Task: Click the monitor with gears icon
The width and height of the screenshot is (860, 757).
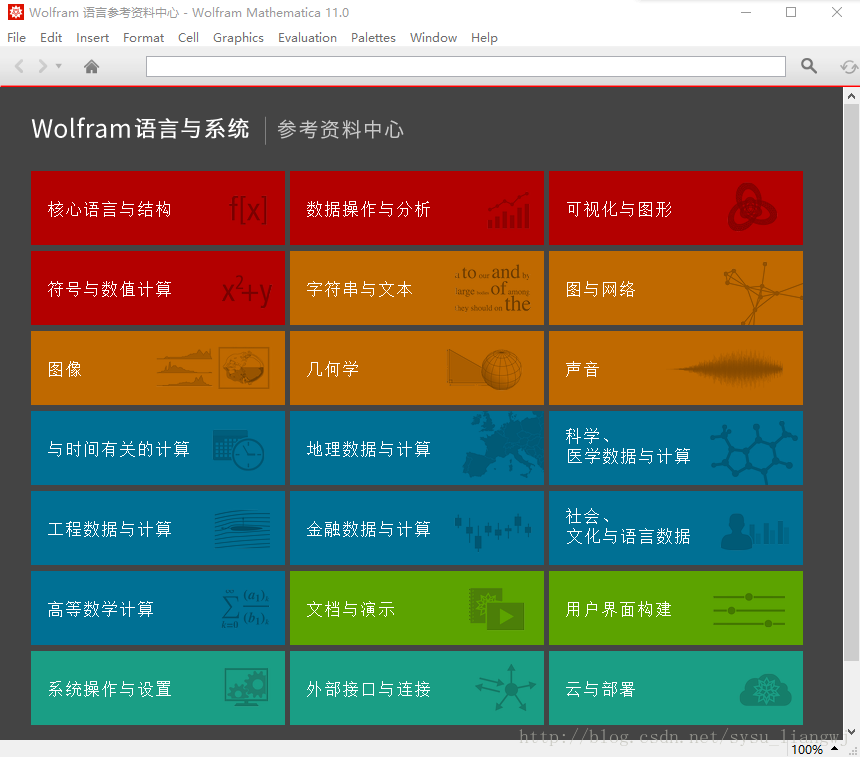Action: coord(246,687)
